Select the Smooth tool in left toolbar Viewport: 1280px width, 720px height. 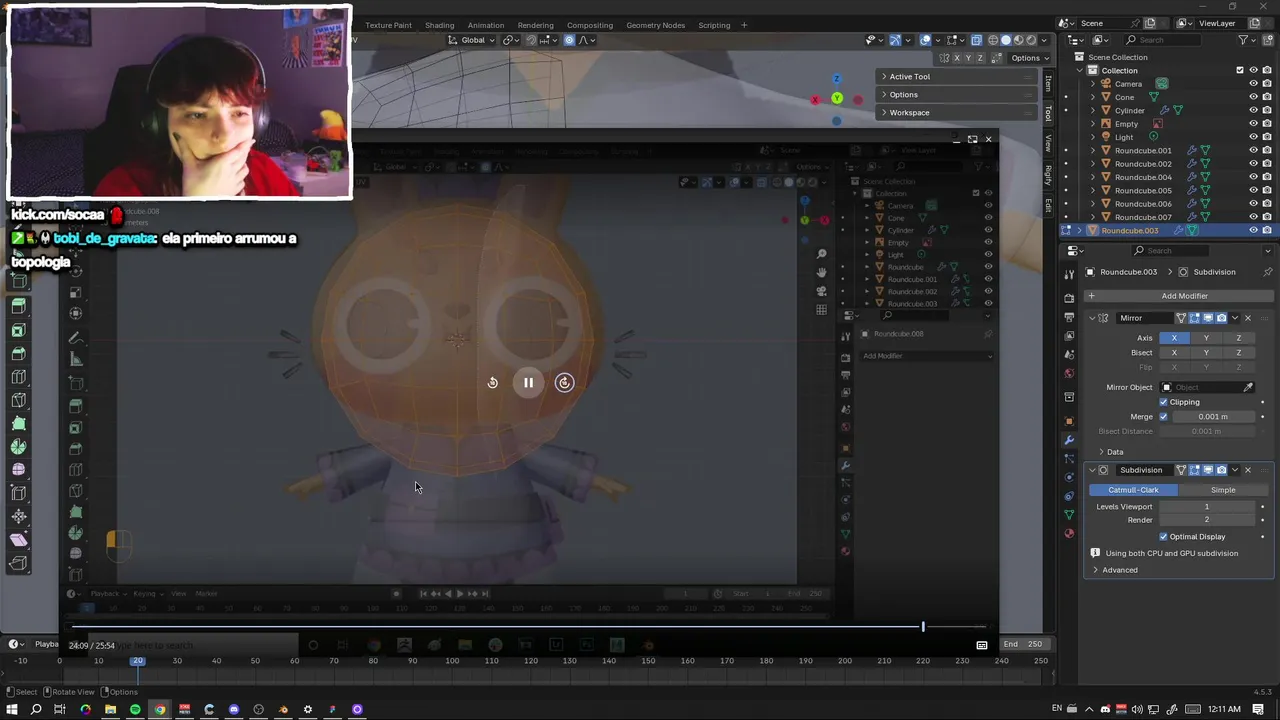pos(18,470)
